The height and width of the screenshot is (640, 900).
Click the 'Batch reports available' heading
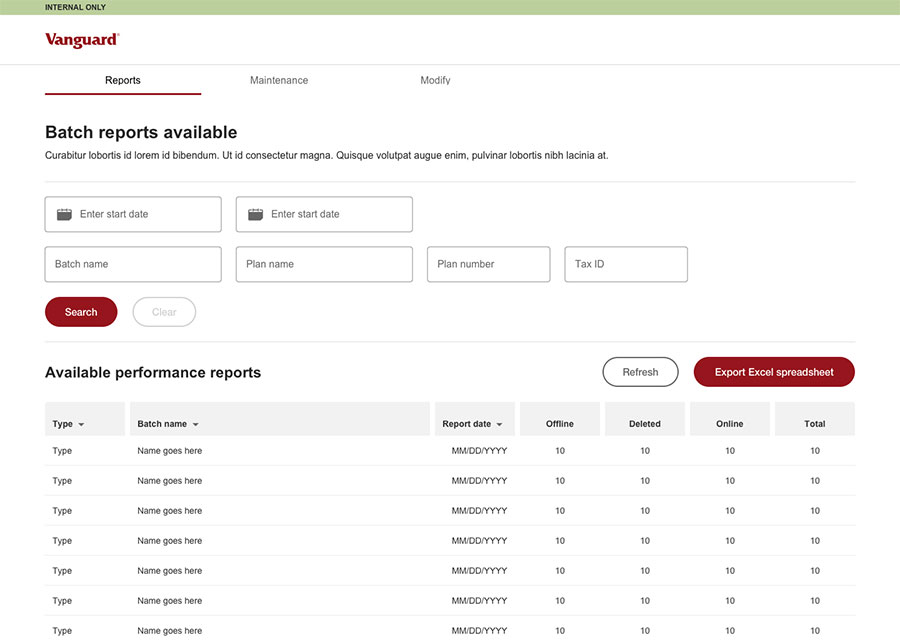141,132
